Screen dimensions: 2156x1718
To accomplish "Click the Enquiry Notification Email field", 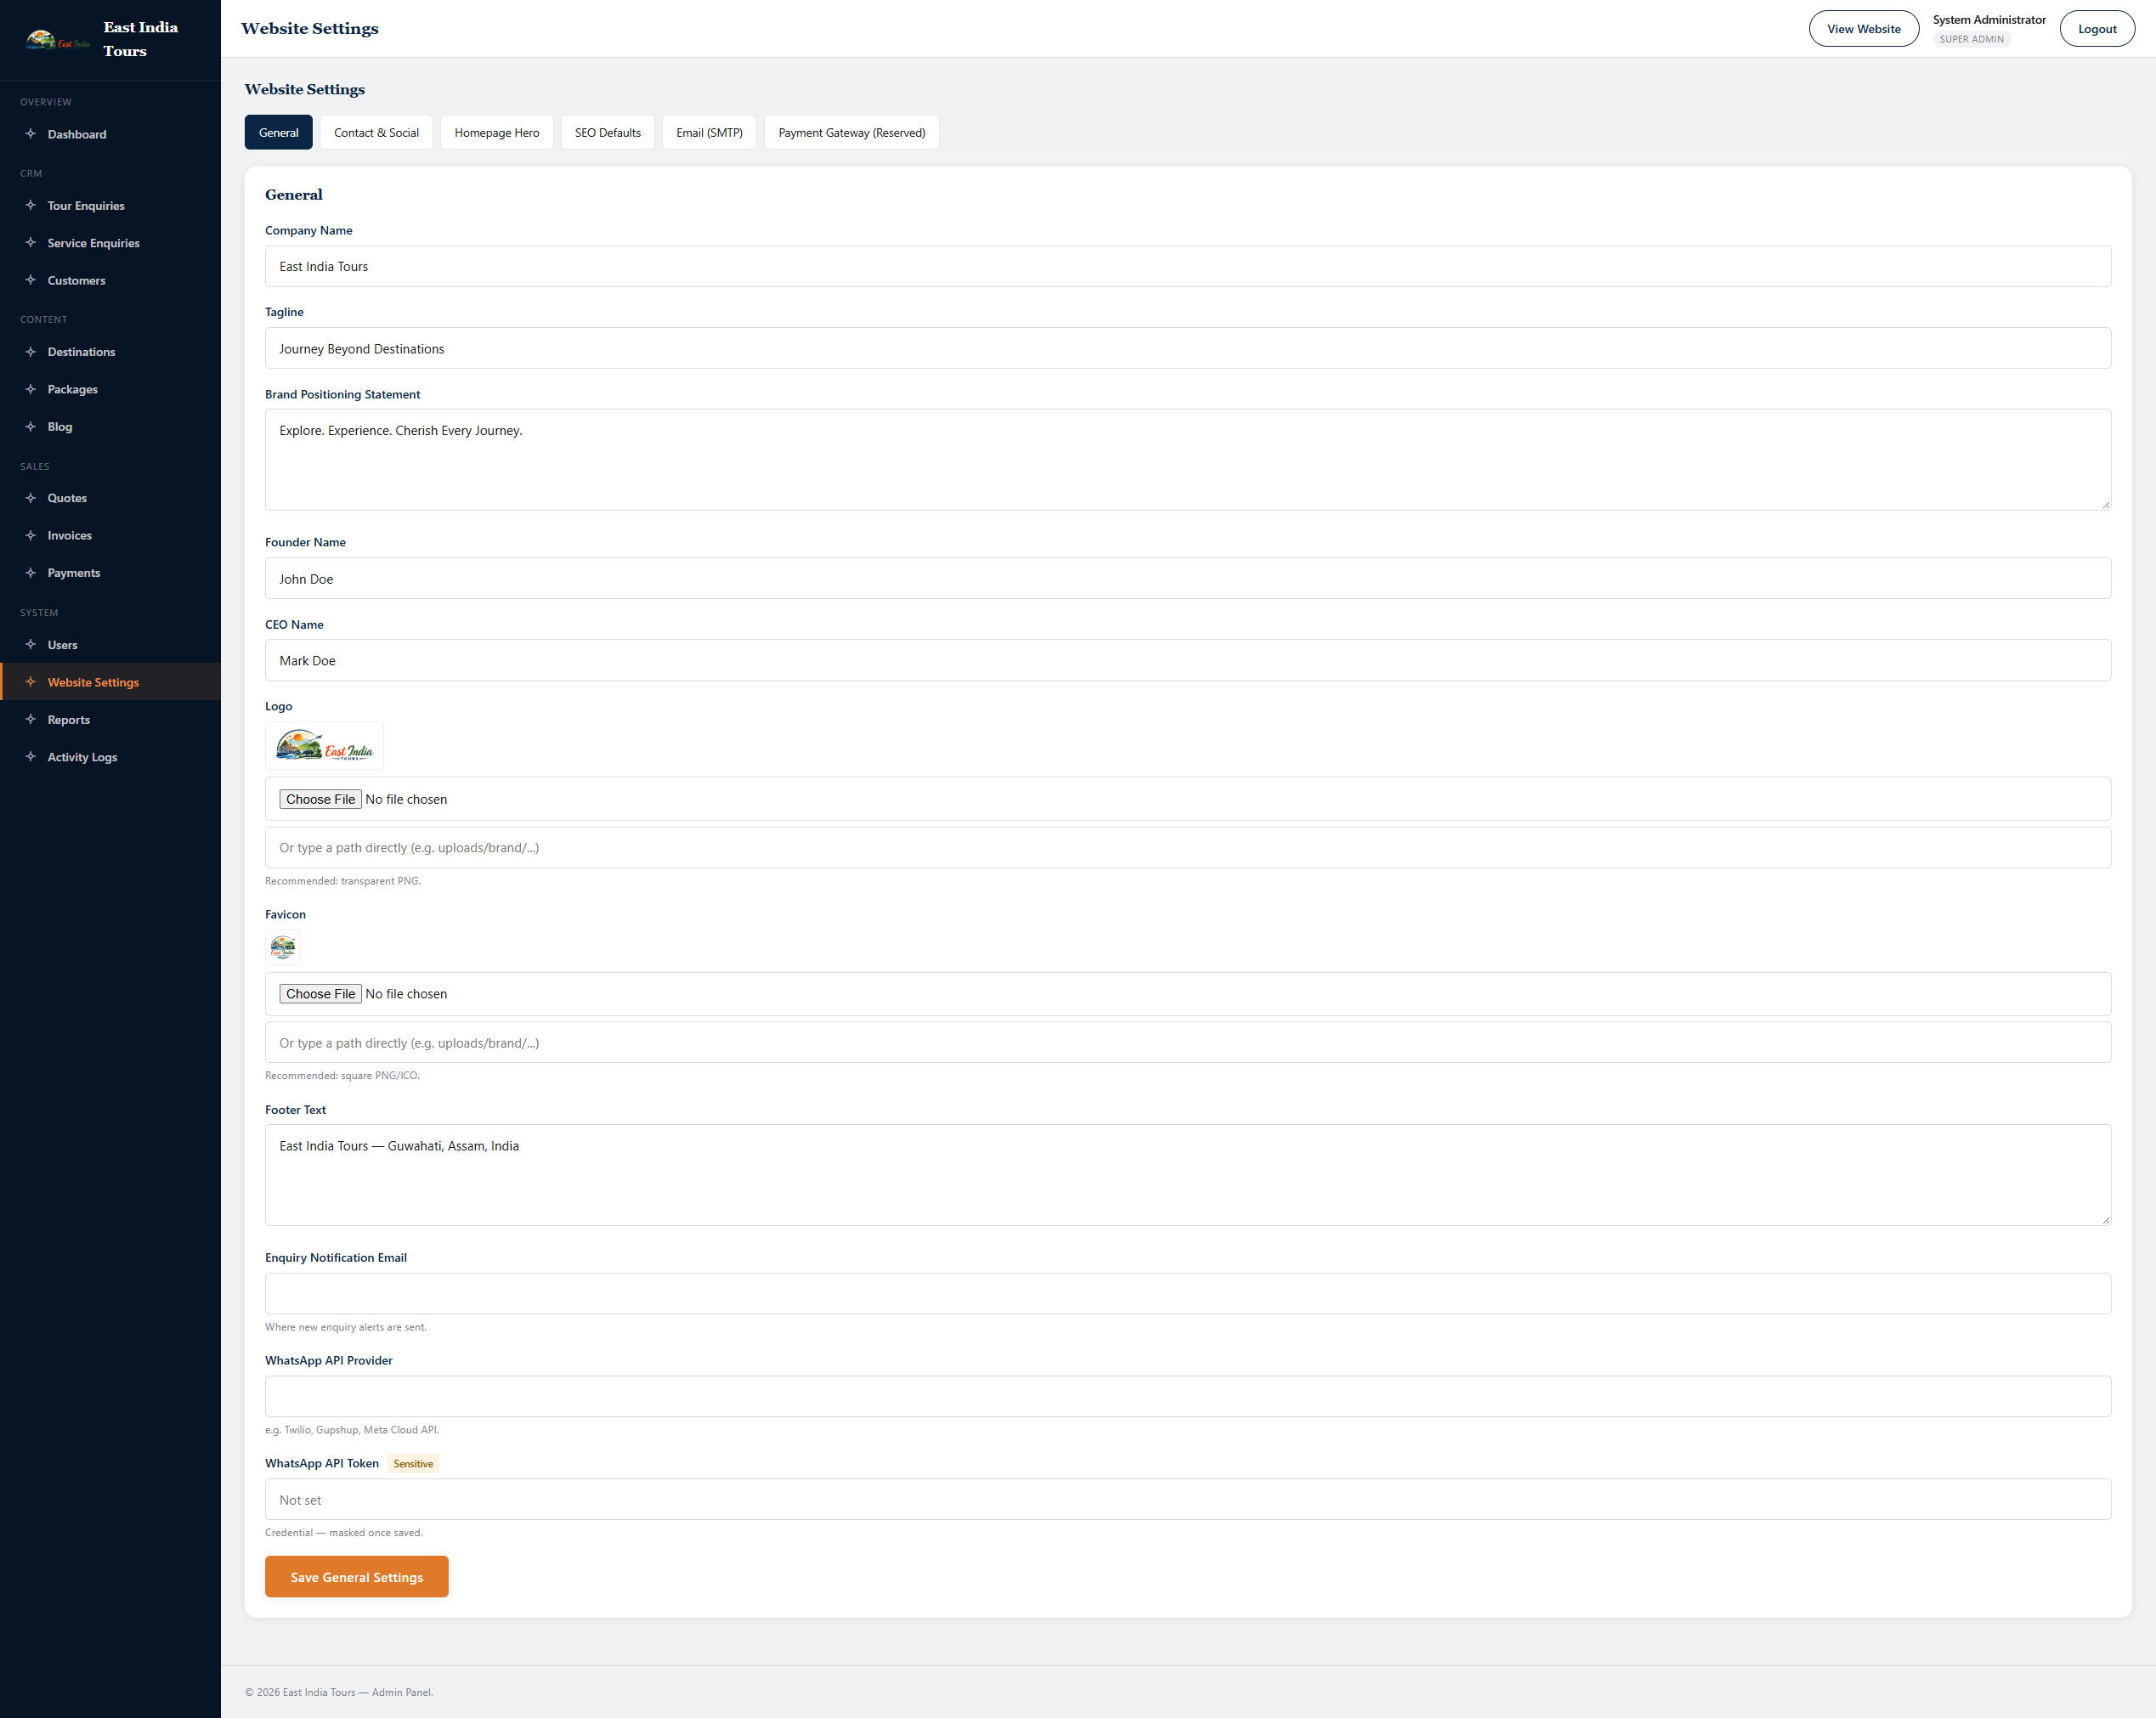I will [x=1188, y=1294].
